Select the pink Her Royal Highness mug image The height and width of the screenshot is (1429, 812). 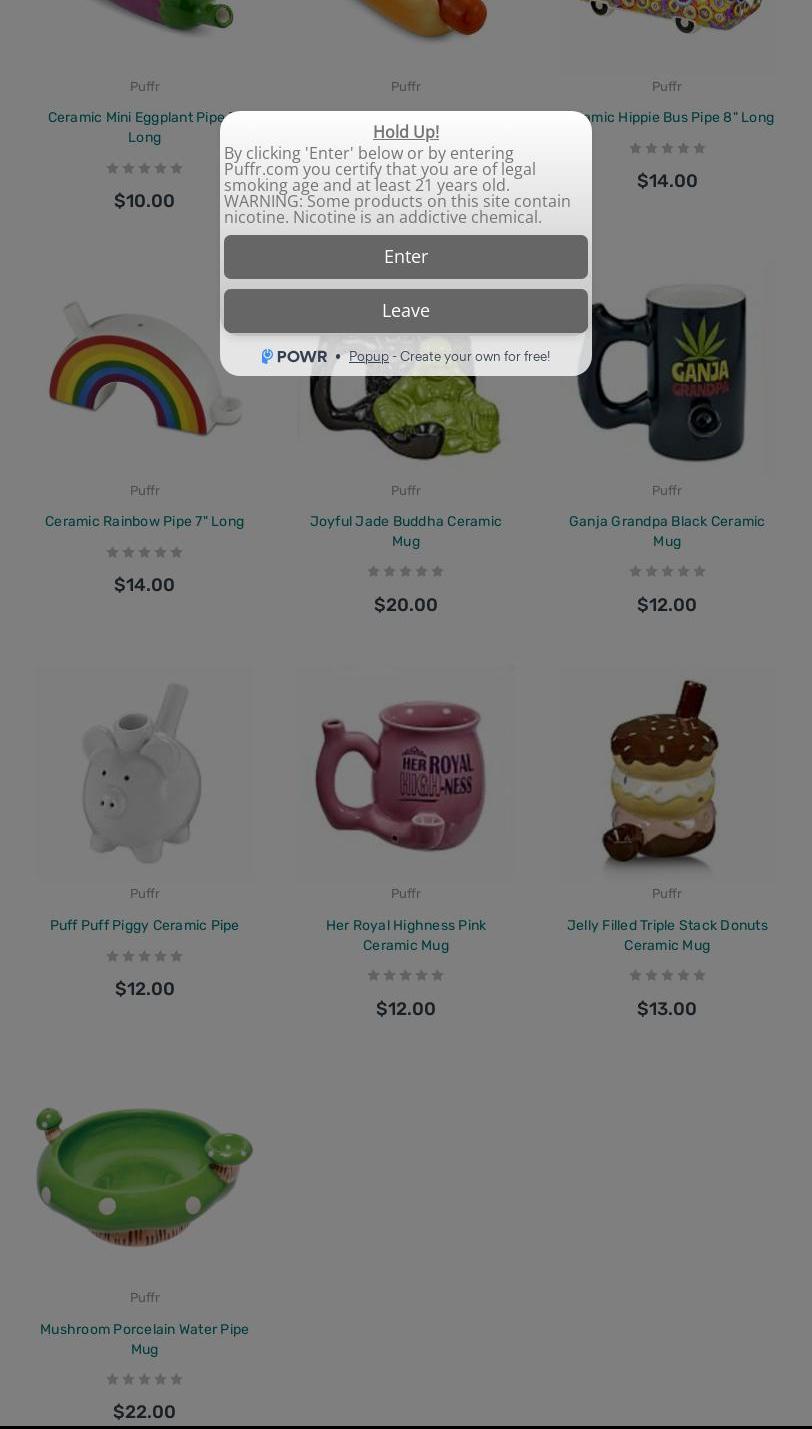(406, 774)
